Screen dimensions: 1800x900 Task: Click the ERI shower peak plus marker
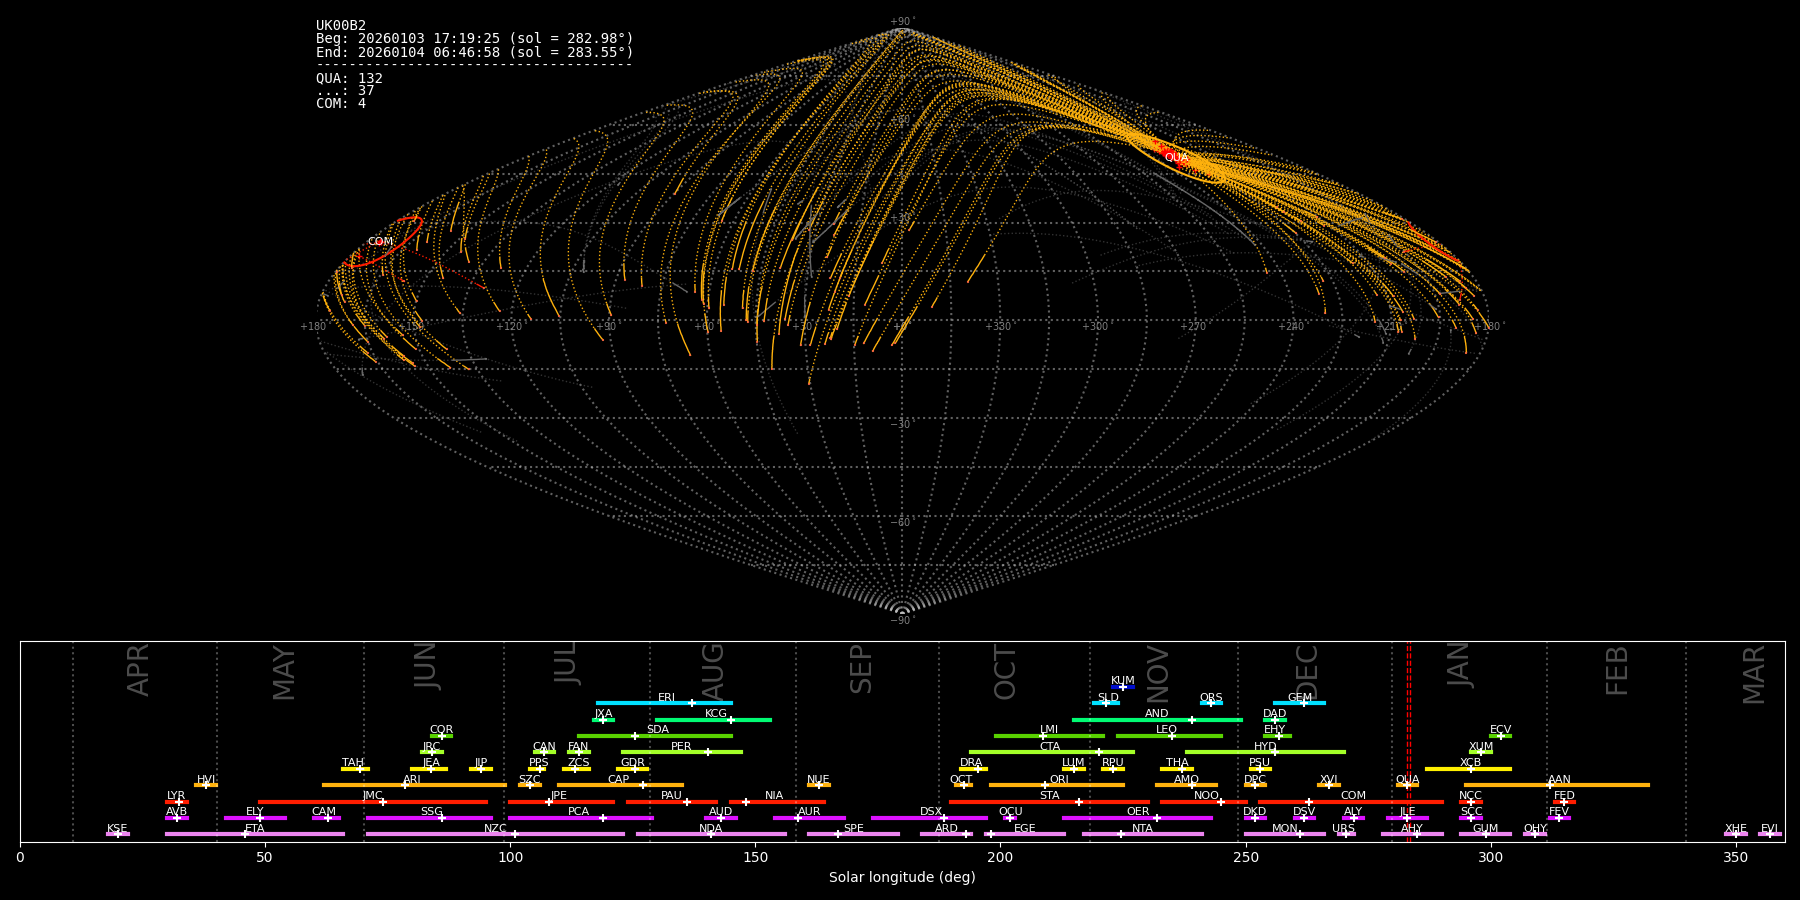pos(691,703)
